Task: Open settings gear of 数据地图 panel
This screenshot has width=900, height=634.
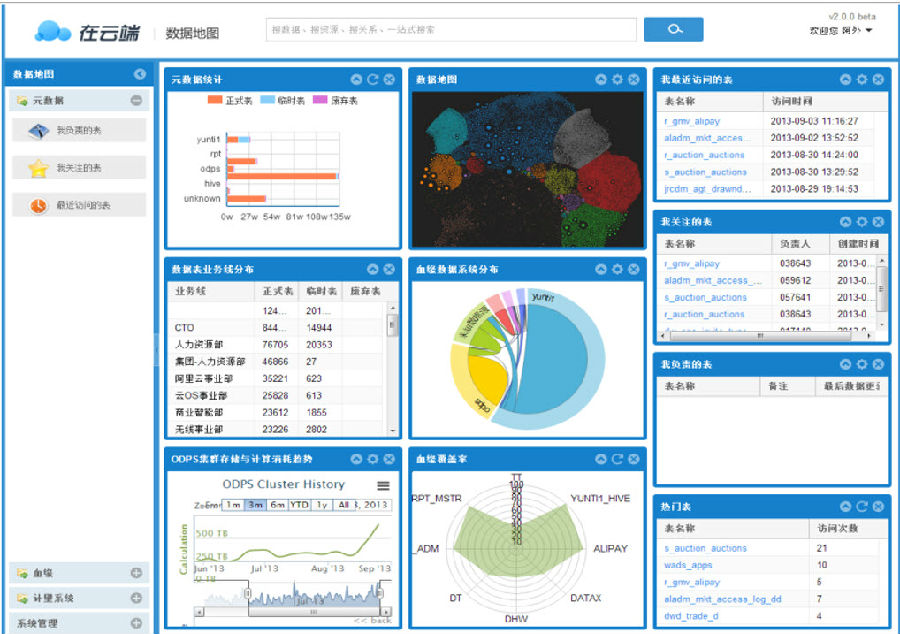Action: (x=617, y=80)
